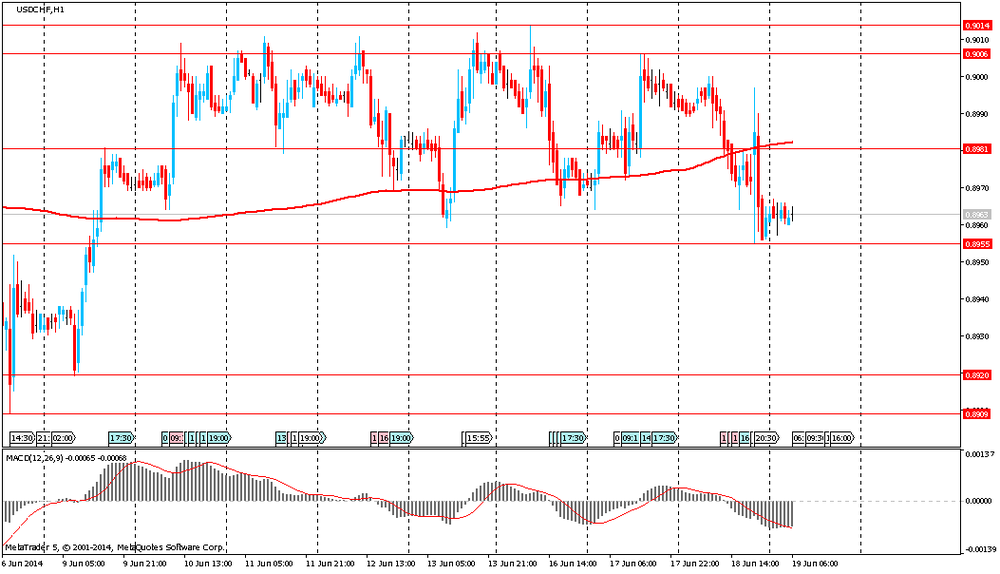
Task: Select the 11 Jun 21:00 time label
Action: click(x=330, y=564)
